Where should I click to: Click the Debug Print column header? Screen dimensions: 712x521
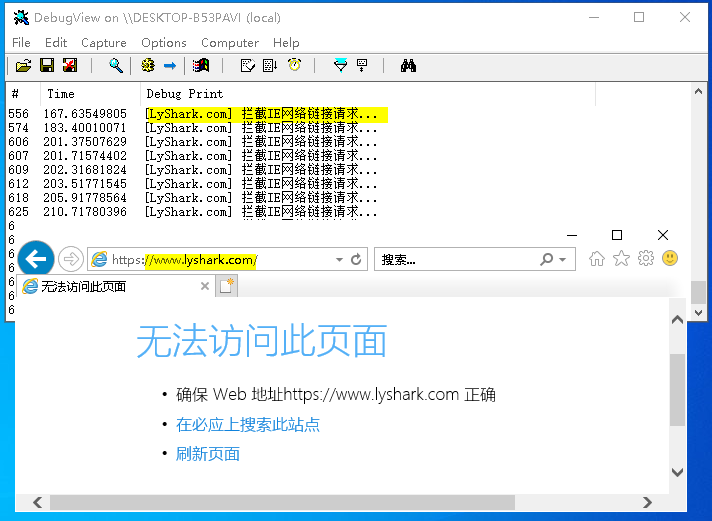tap(367, 94)
